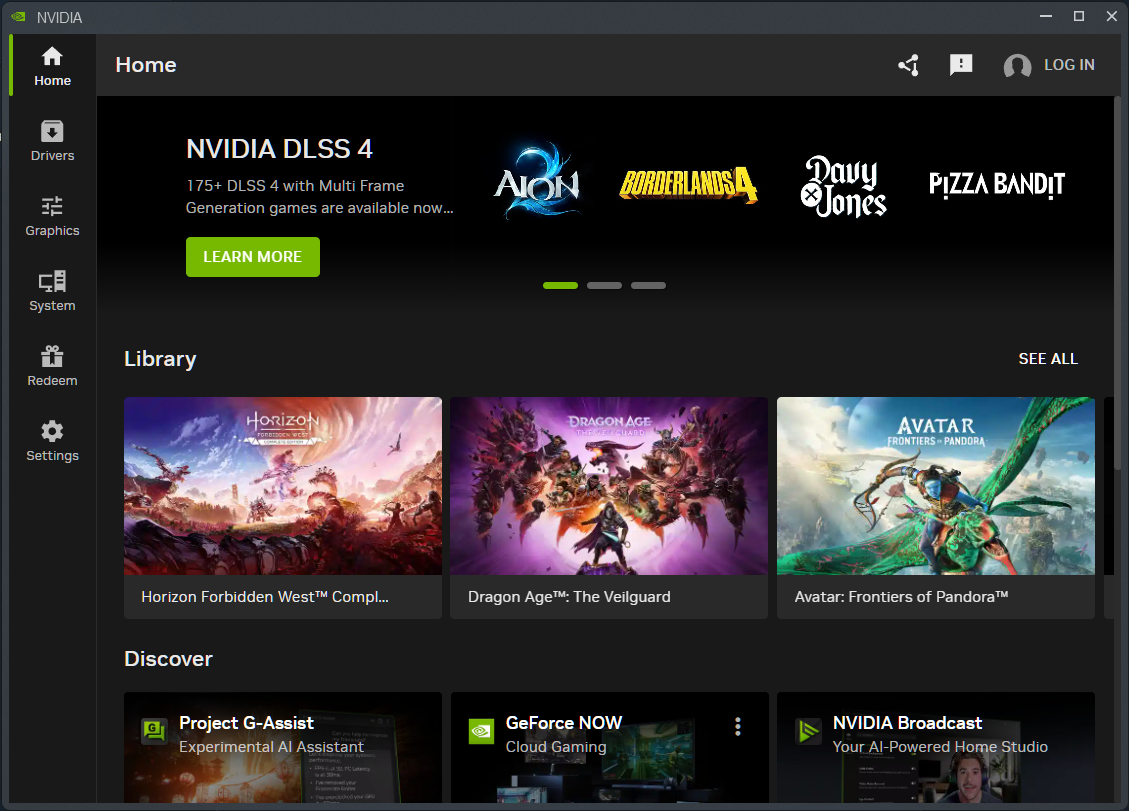Open the Project G-Assist card title
The height and width of the screenshot is (811, 1129).
coord(246,723)
